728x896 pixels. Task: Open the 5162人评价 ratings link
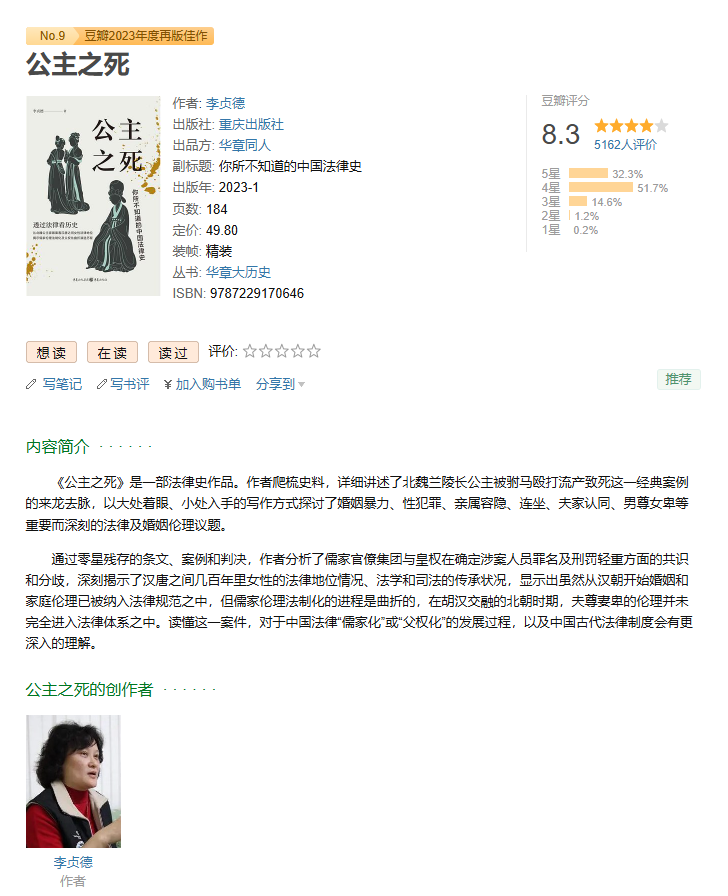625,145
